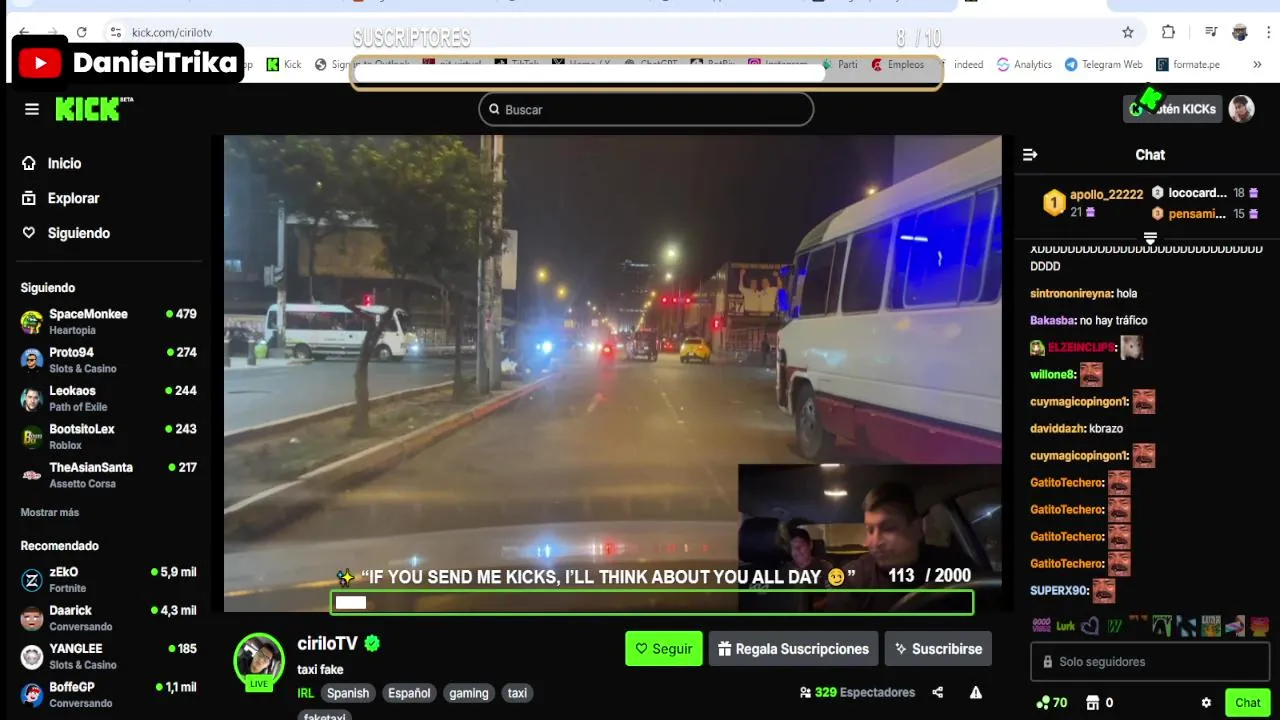The image size is (1280, 720).
Task: Go to Inicio in the sidebar
Action: point(52,163)
